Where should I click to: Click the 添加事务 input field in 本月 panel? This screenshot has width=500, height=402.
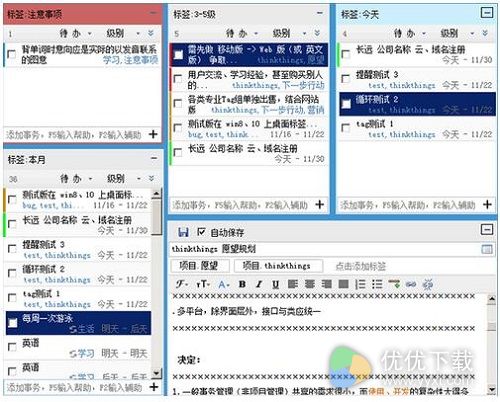[x=75, y=387]
